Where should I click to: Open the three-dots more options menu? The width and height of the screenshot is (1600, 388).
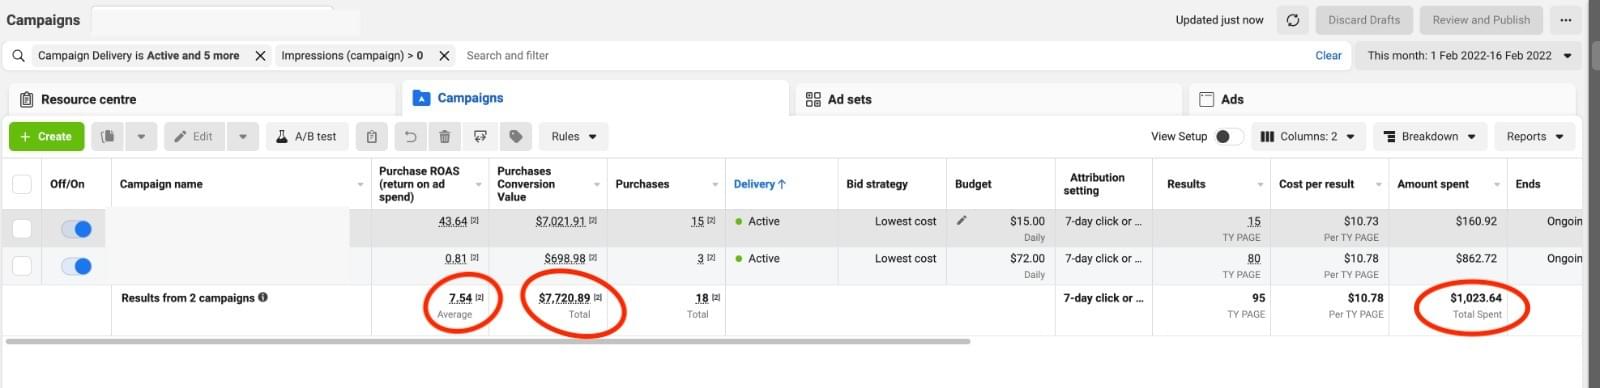tap(1565, 20)
